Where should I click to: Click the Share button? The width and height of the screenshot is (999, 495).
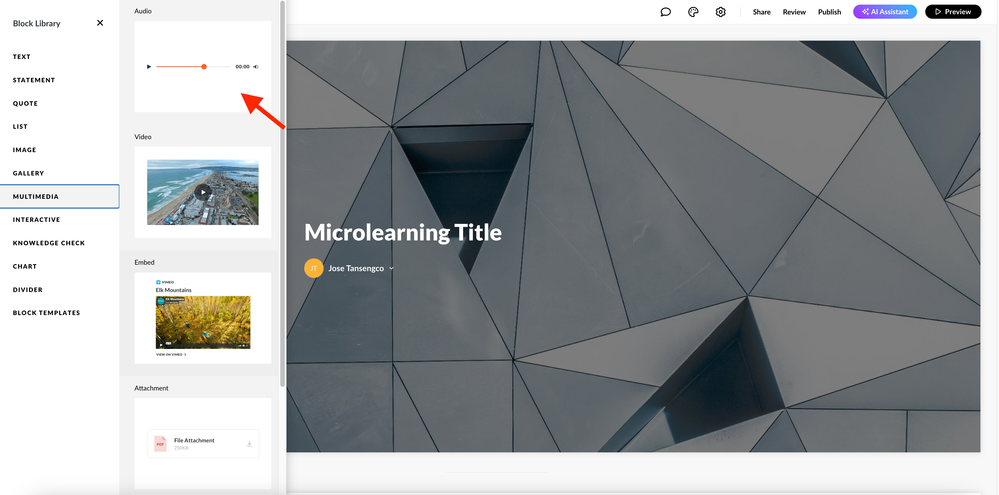(x=761, y=12)
